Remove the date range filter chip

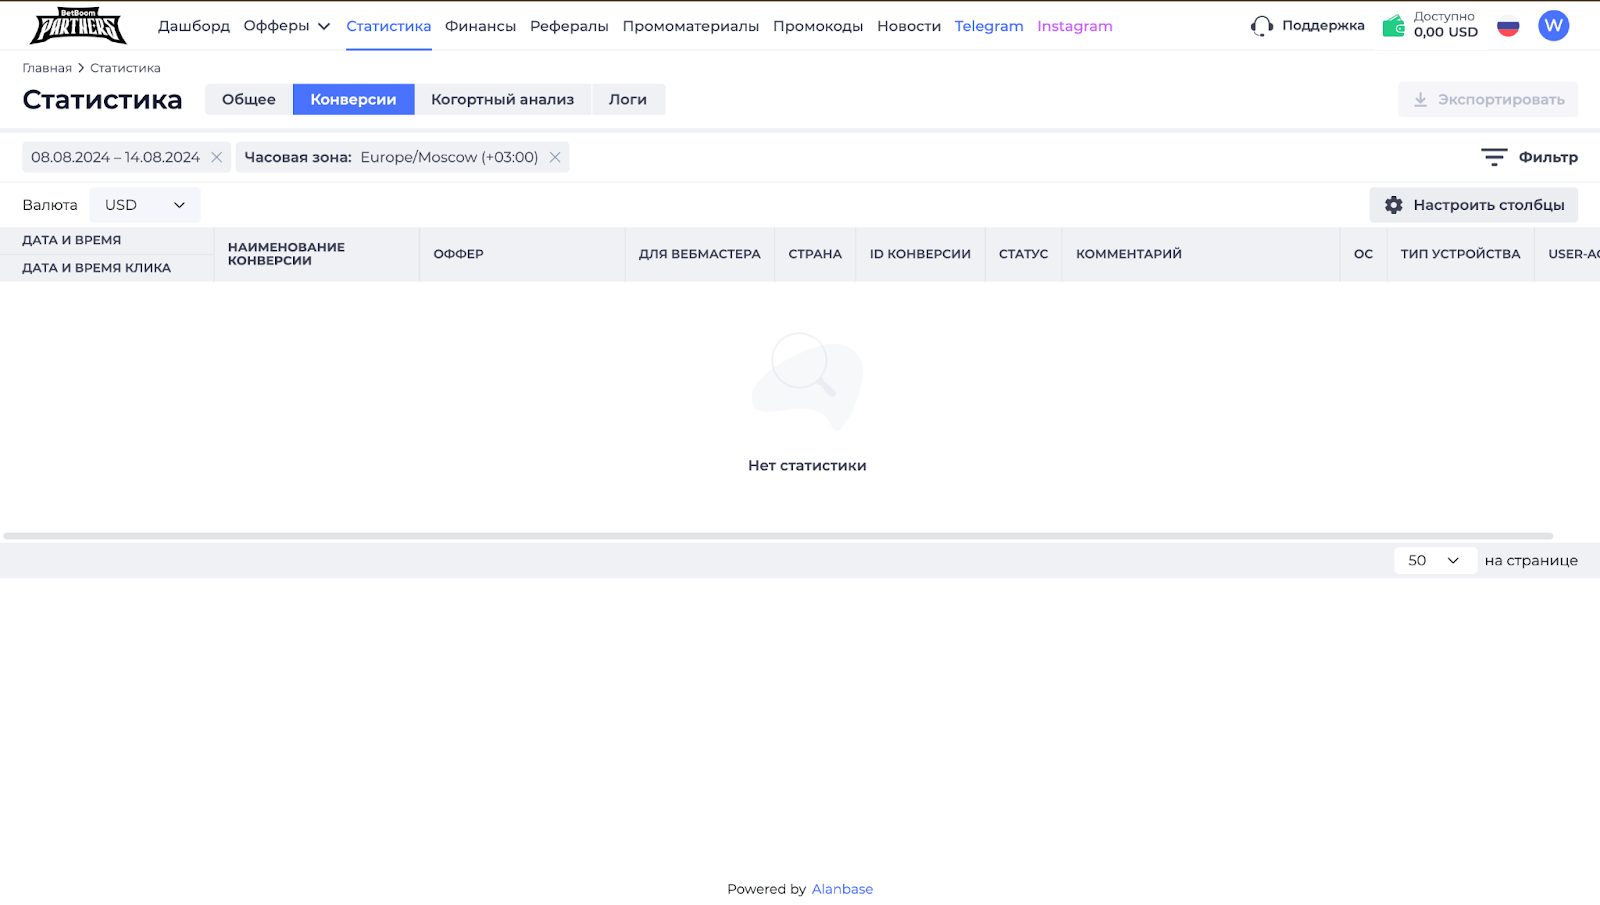coord(216,157)
